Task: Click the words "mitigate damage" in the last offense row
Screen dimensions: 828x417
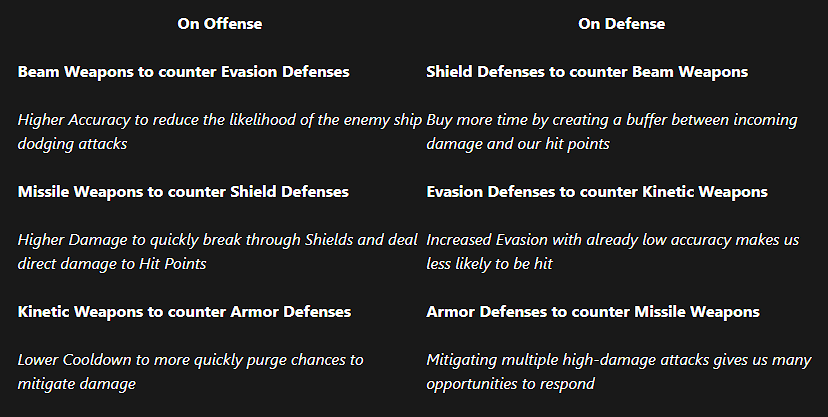Action: [x=77, y=384]
